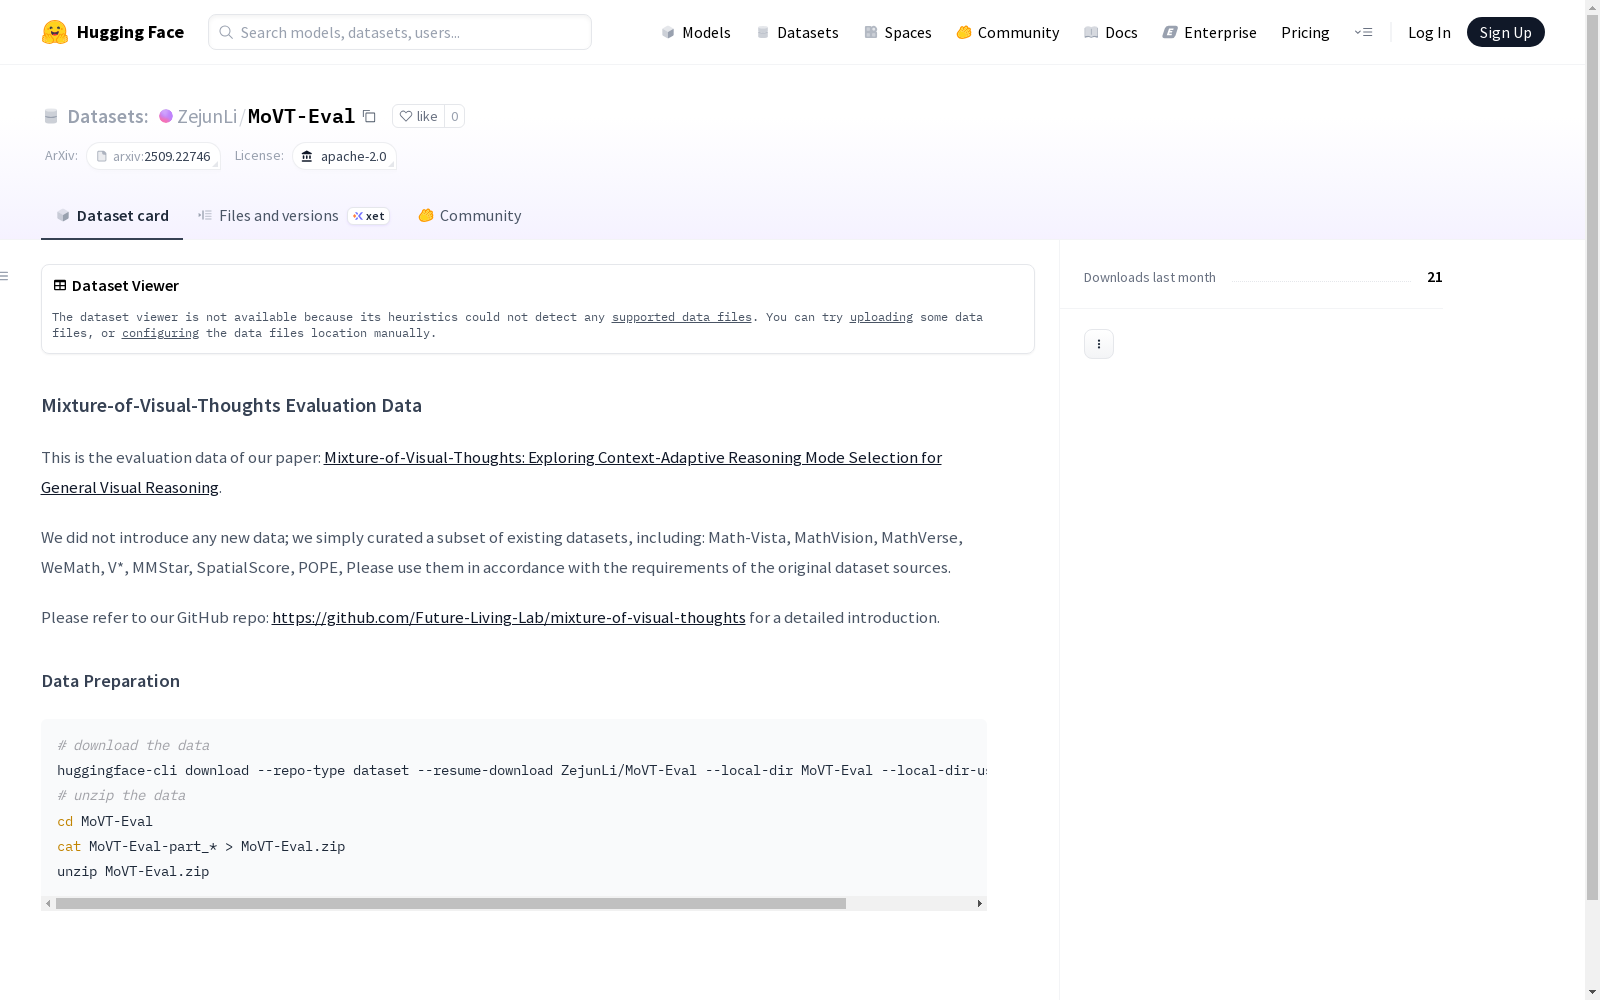
Task: Click the 'unzip MoVT-Eval.zip' code line
Action: point(133,871)
